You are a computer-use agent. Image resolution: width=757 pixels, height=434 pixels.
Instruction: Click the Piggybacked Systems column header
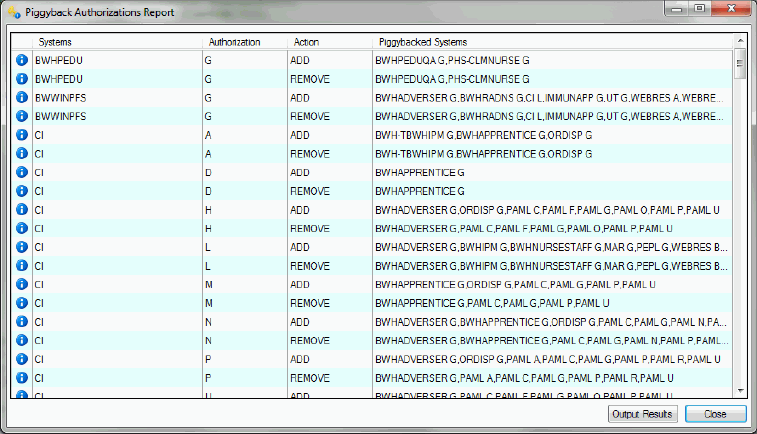point(423,42)
